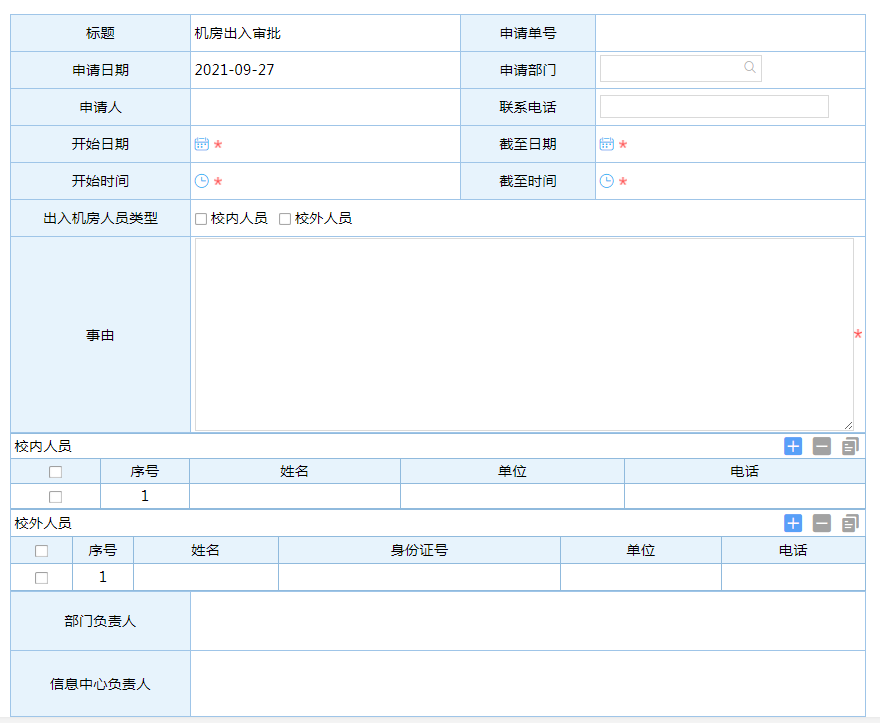This screenshot has width=880, height=723.
Task: Add a row to 校内人员 table
Action: click(793, 446)
